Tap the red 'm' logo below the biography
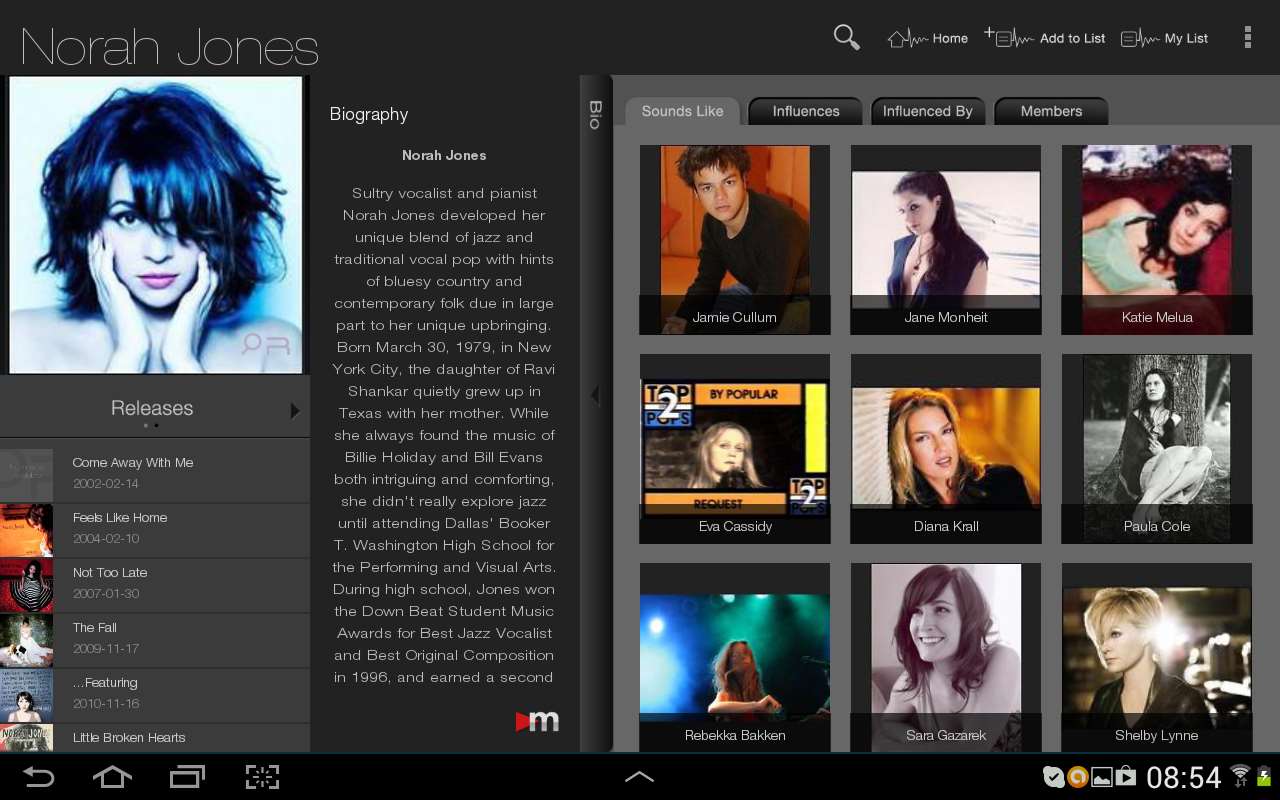Viewport: 1280px width, 800px height. (x=538, y=721)
